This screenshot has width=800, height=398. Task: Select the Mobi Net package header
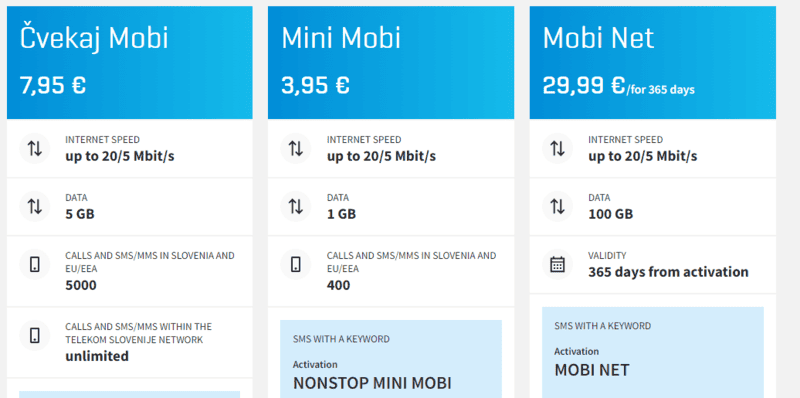coord(653,63)
